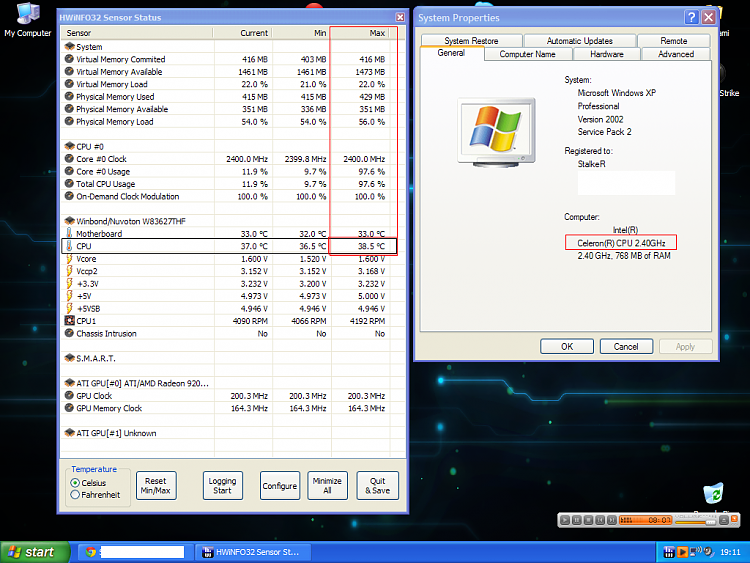This screenshot has height=563, width=750.
Task: Click the Logging Start button
Action: point(222,486)
